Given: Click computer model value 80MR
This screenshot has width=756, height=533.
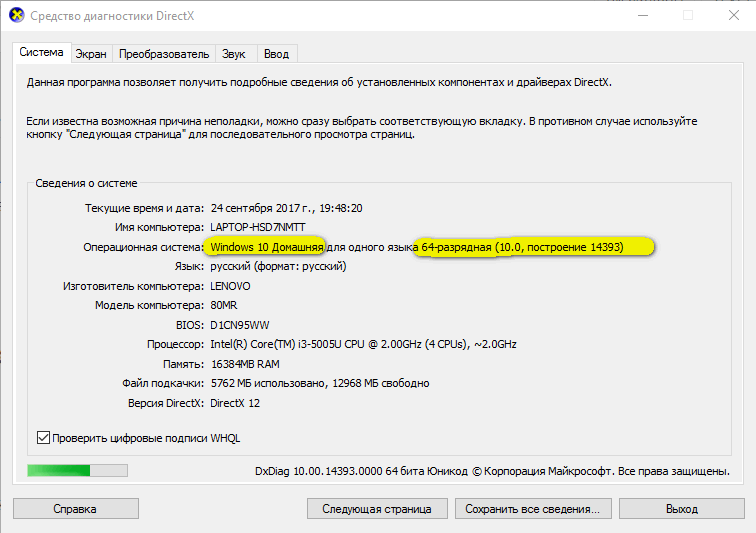Looking at the screenshot, I should 224,305.
